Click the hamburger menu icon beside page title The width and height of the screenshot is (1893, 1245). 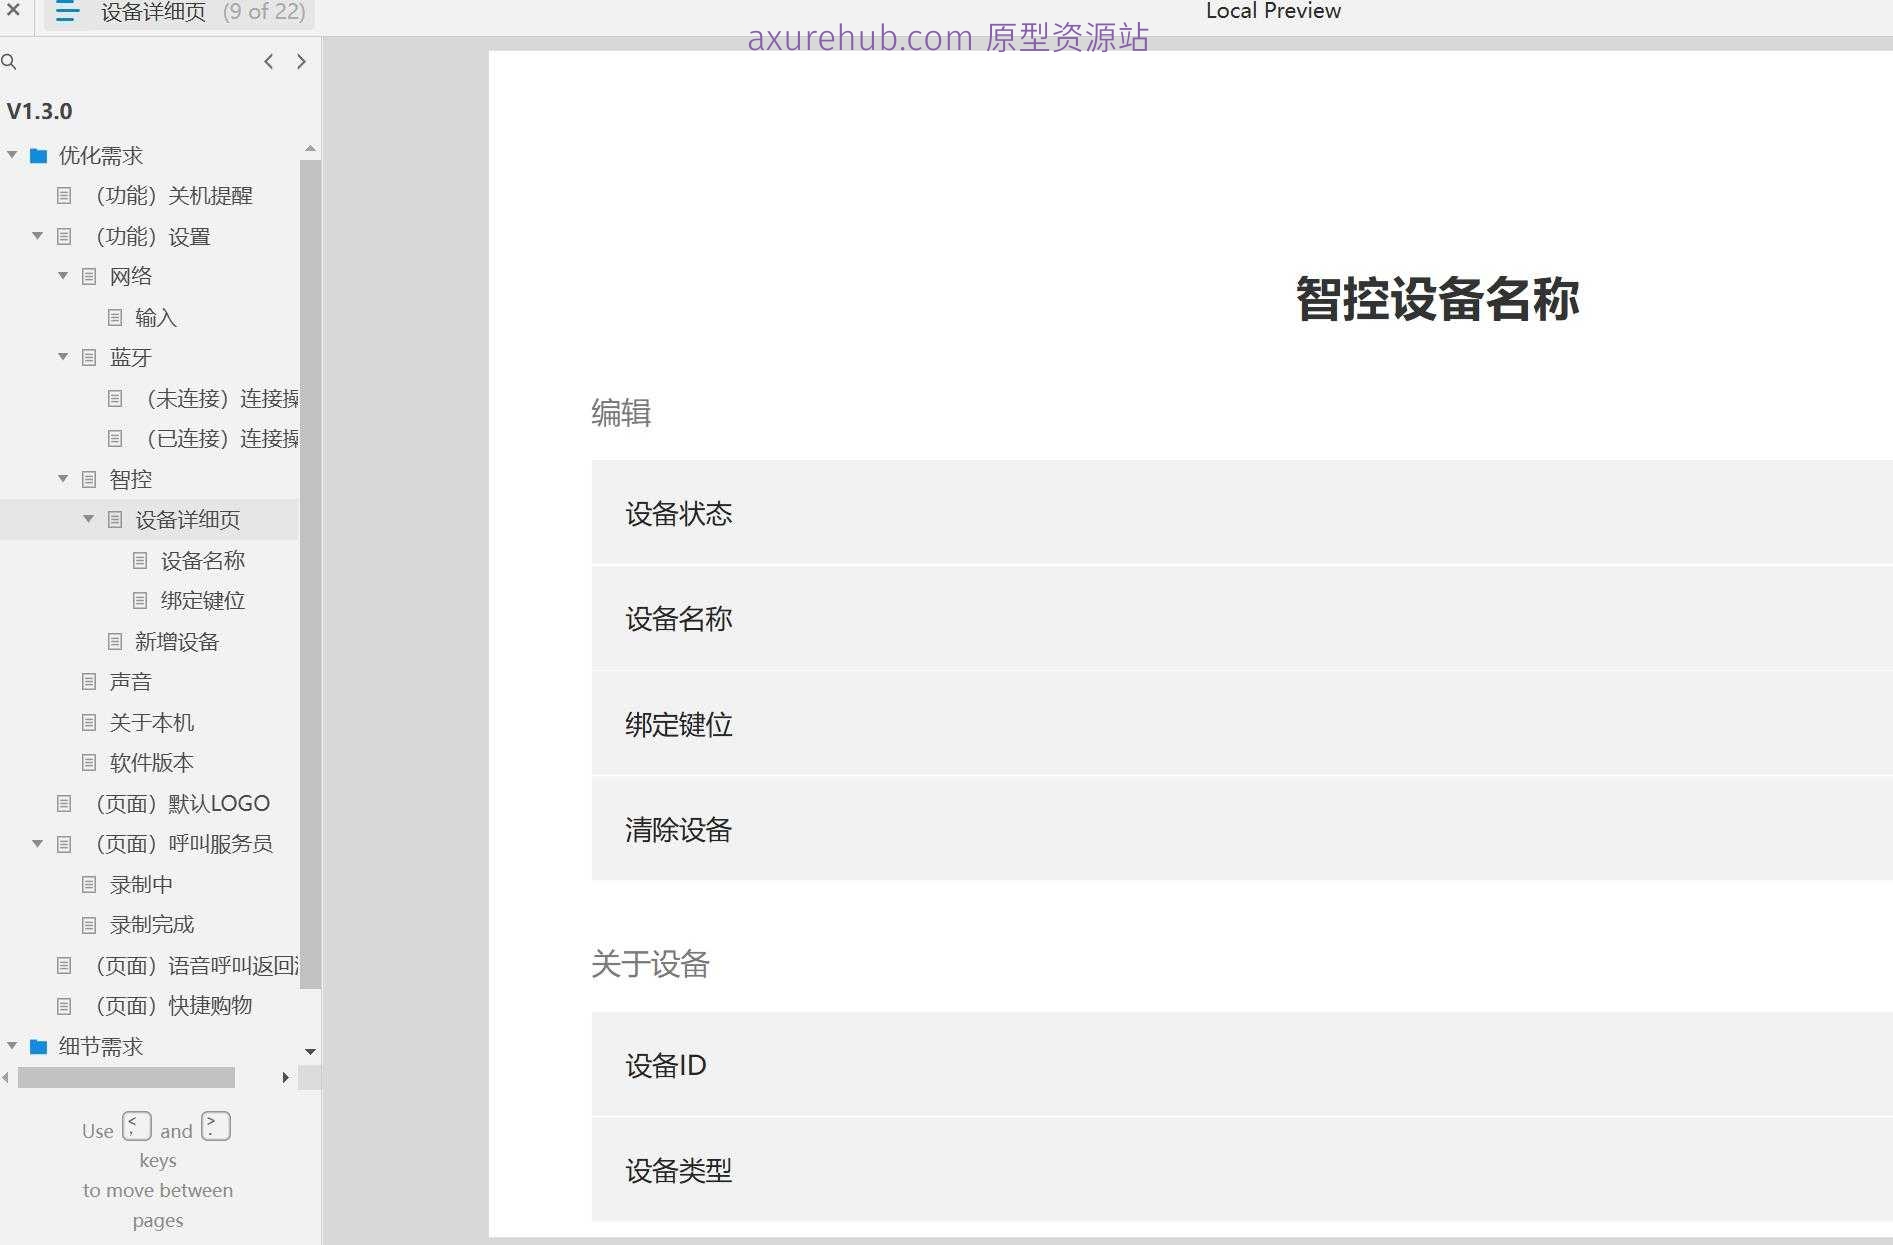[x=66, y=12]
